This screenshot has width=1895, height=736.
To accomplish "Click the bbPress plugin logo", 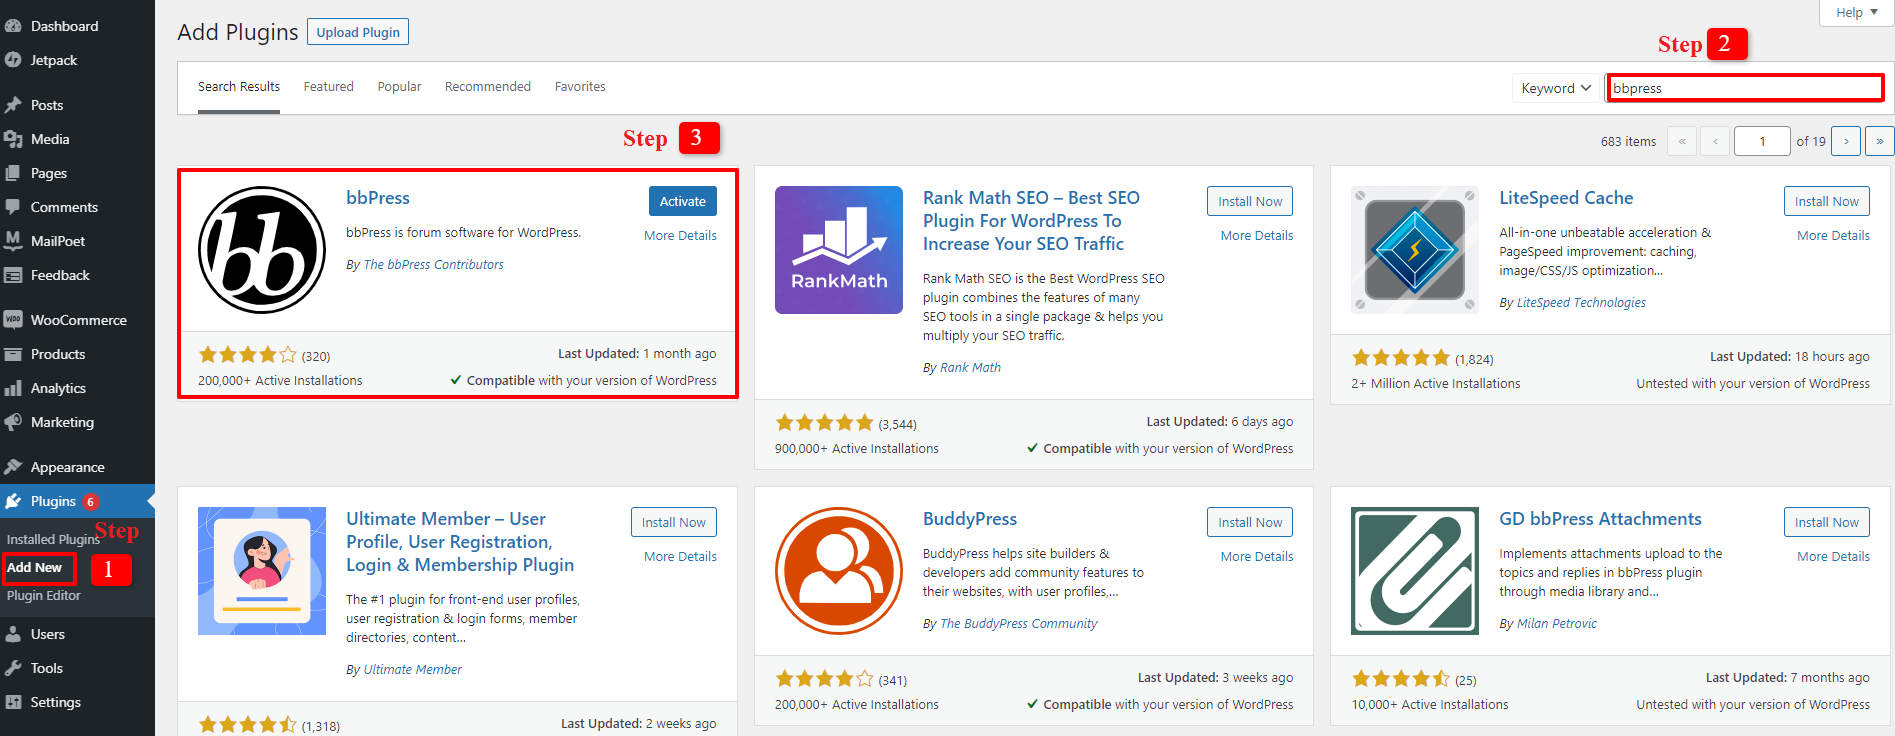I will pyautogui.click(x=262, y=250).
